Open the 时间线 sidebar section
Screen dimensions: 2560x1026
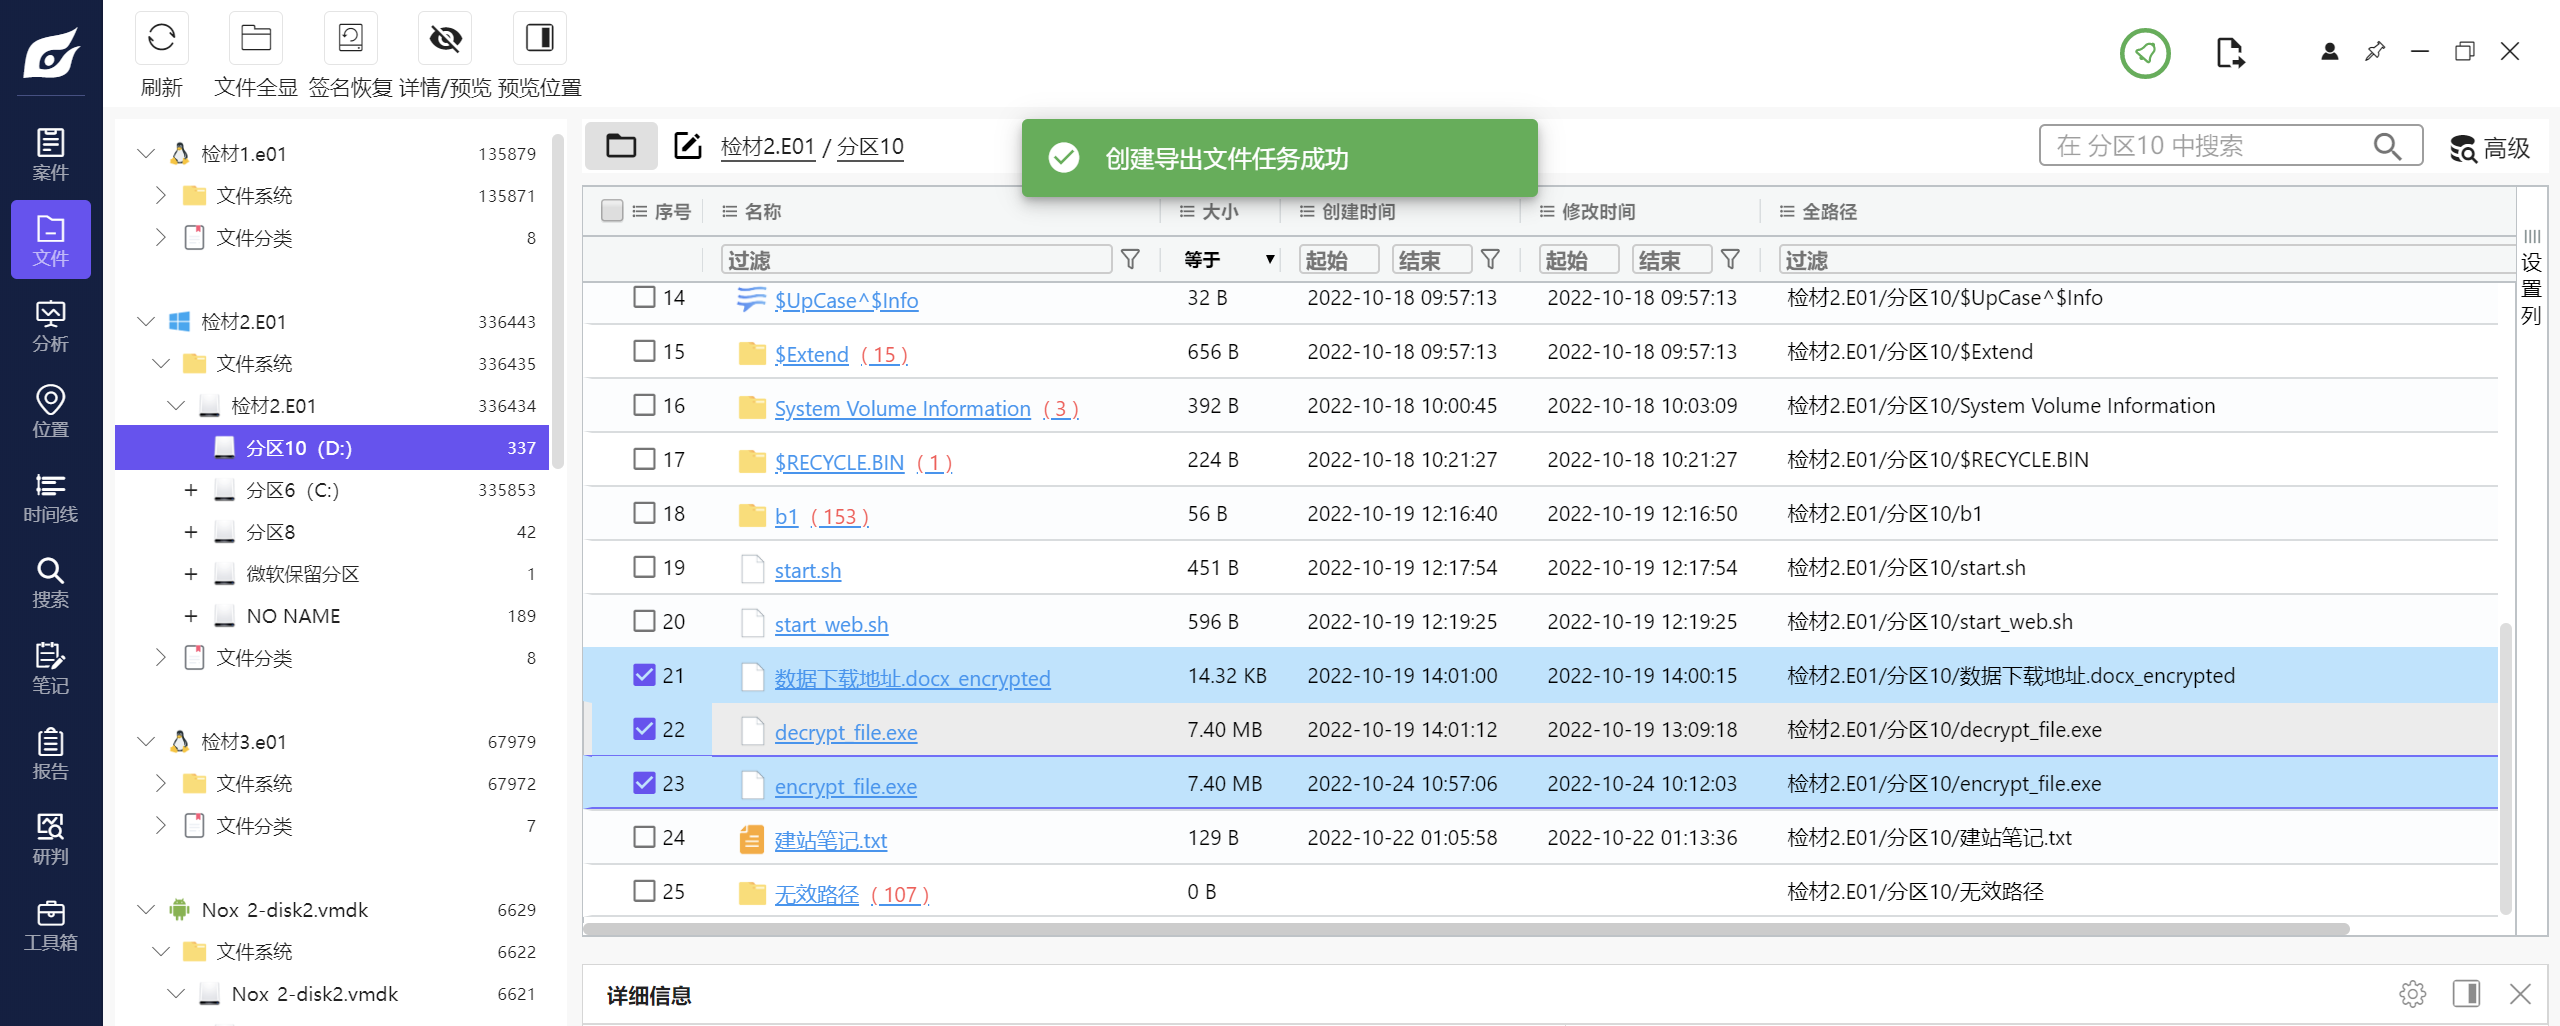pos(51,497)
